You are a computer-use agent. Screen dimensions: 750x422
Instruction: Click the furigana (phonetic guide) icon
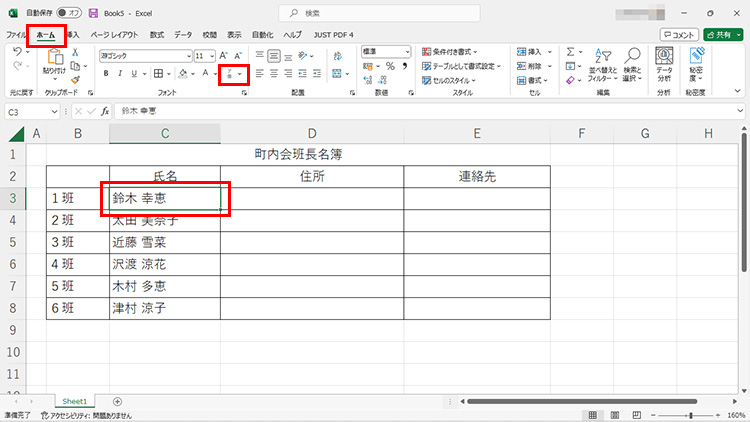[229, 73]
